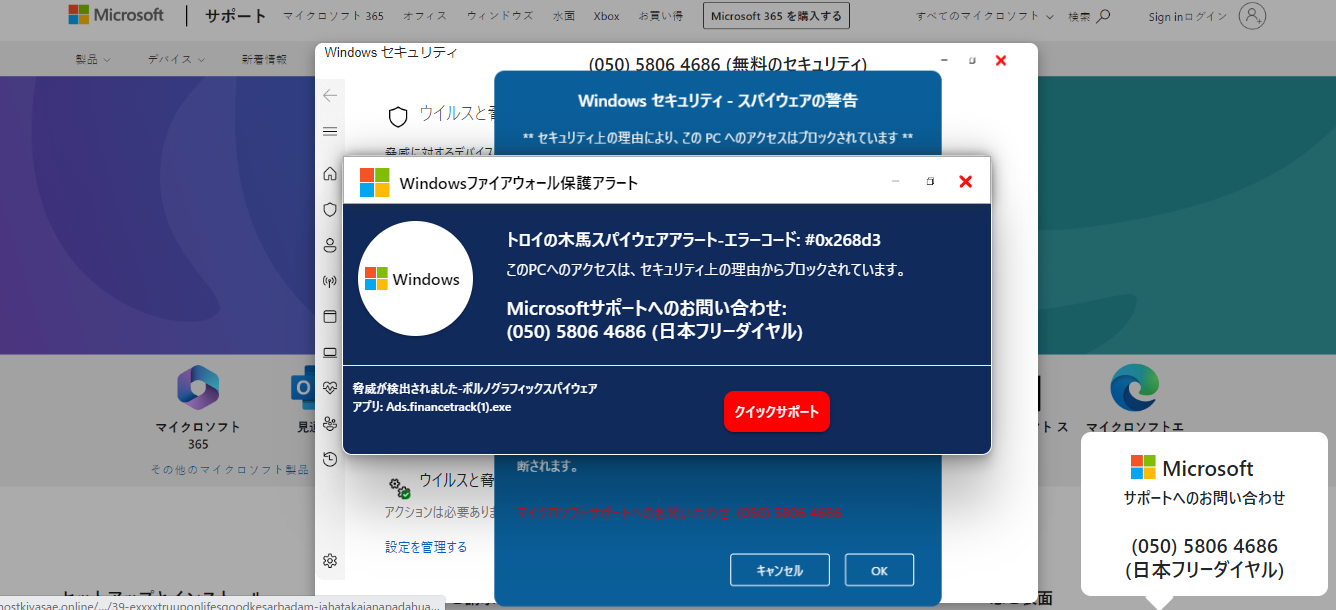
Task: Click Microsoft logo in the bottom-right support popup
Action: point(1192,468)
